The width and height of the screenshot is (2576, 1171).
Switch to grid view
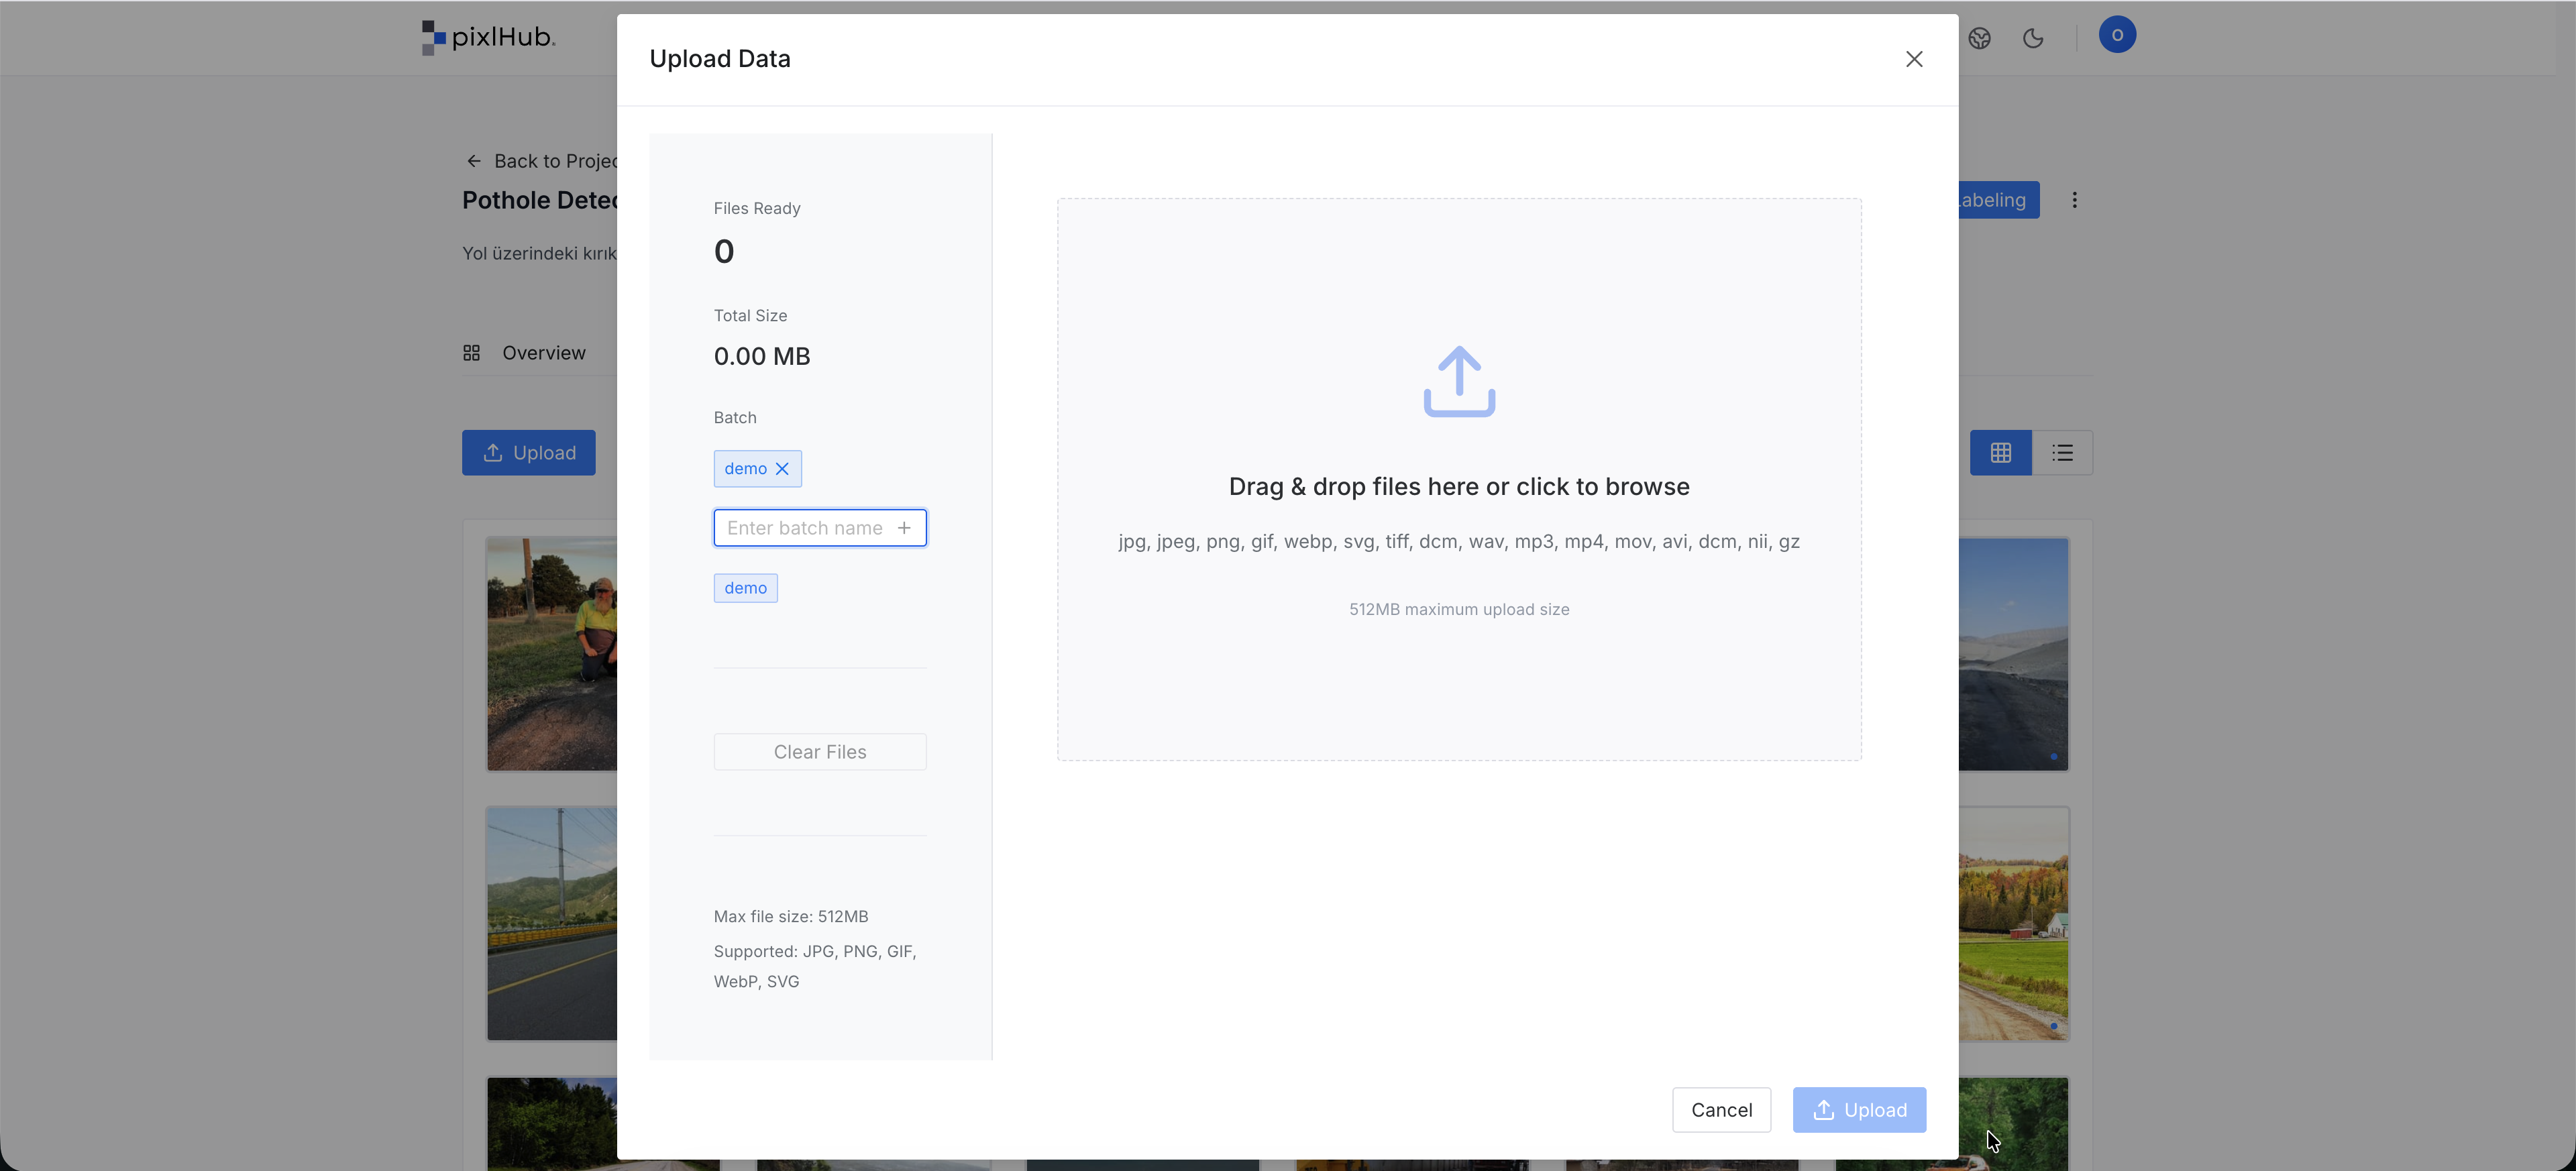(2000, 453)
